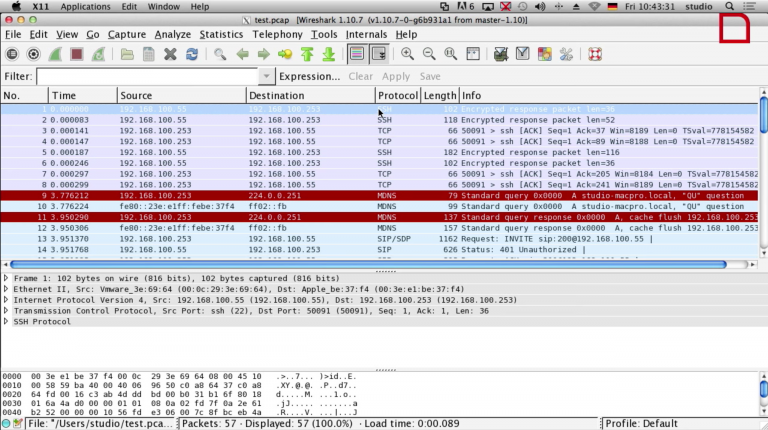Click the packet list horizontal scrollbar thumb

(368, 264)
